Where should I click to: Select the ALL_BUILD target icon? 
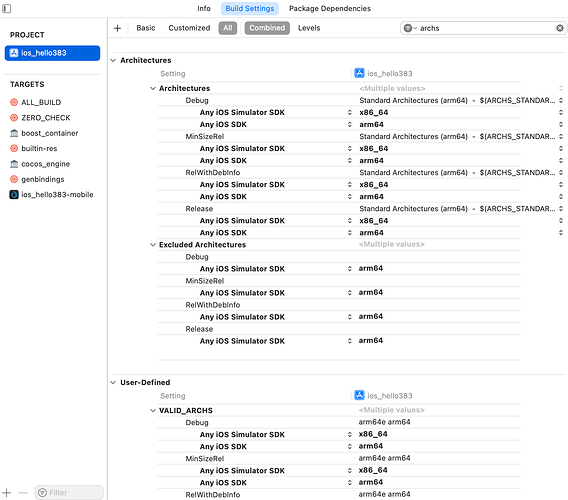click(14, 102)
